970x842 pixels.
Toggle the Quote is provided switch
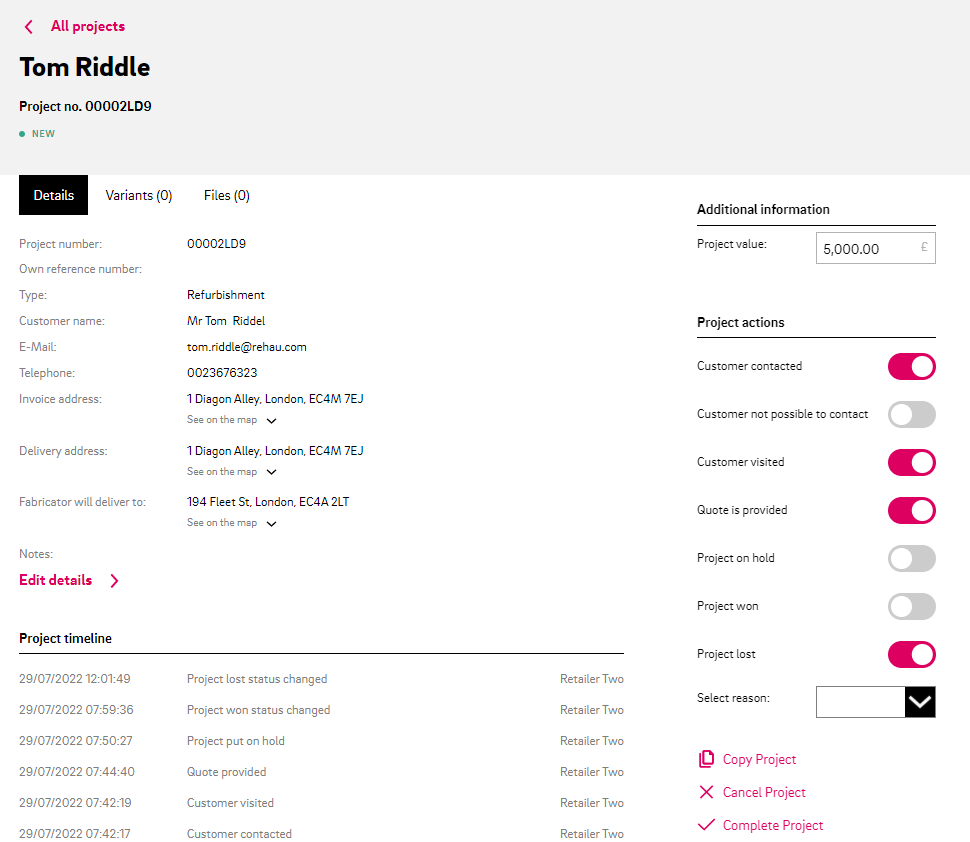[x=911, y=510]
